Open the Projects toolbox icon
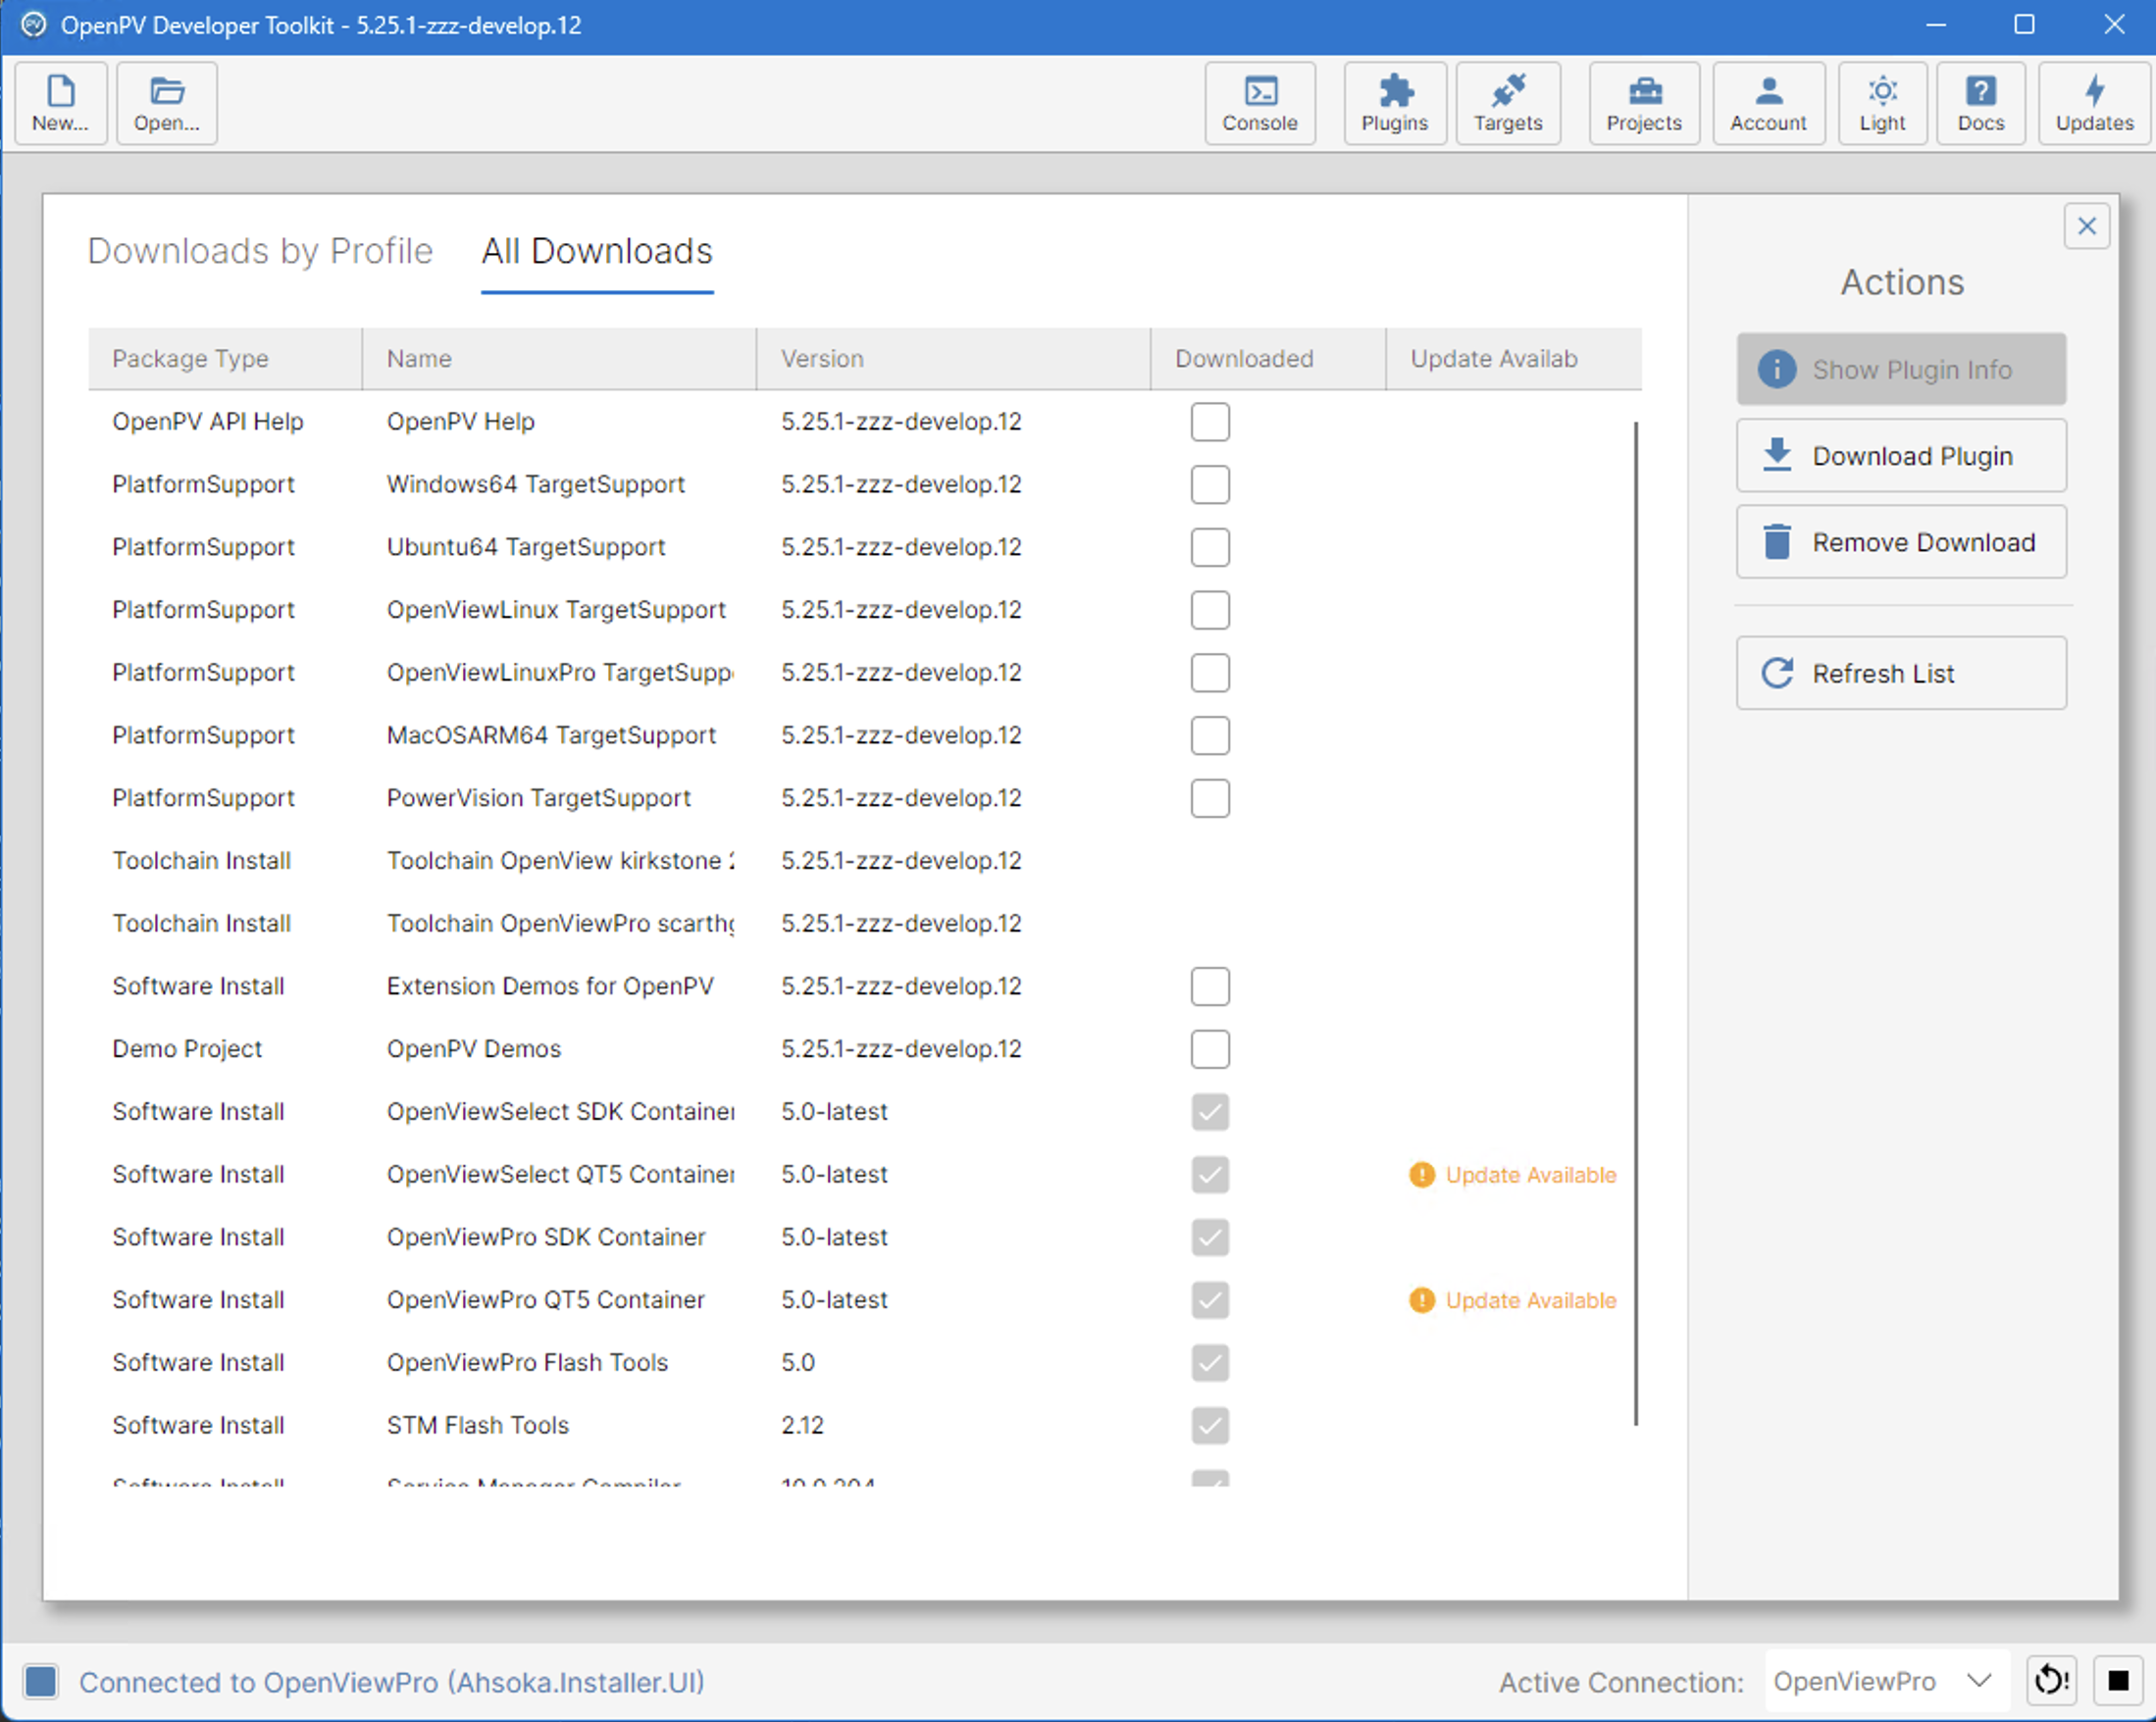 (x=1643, y=103)
